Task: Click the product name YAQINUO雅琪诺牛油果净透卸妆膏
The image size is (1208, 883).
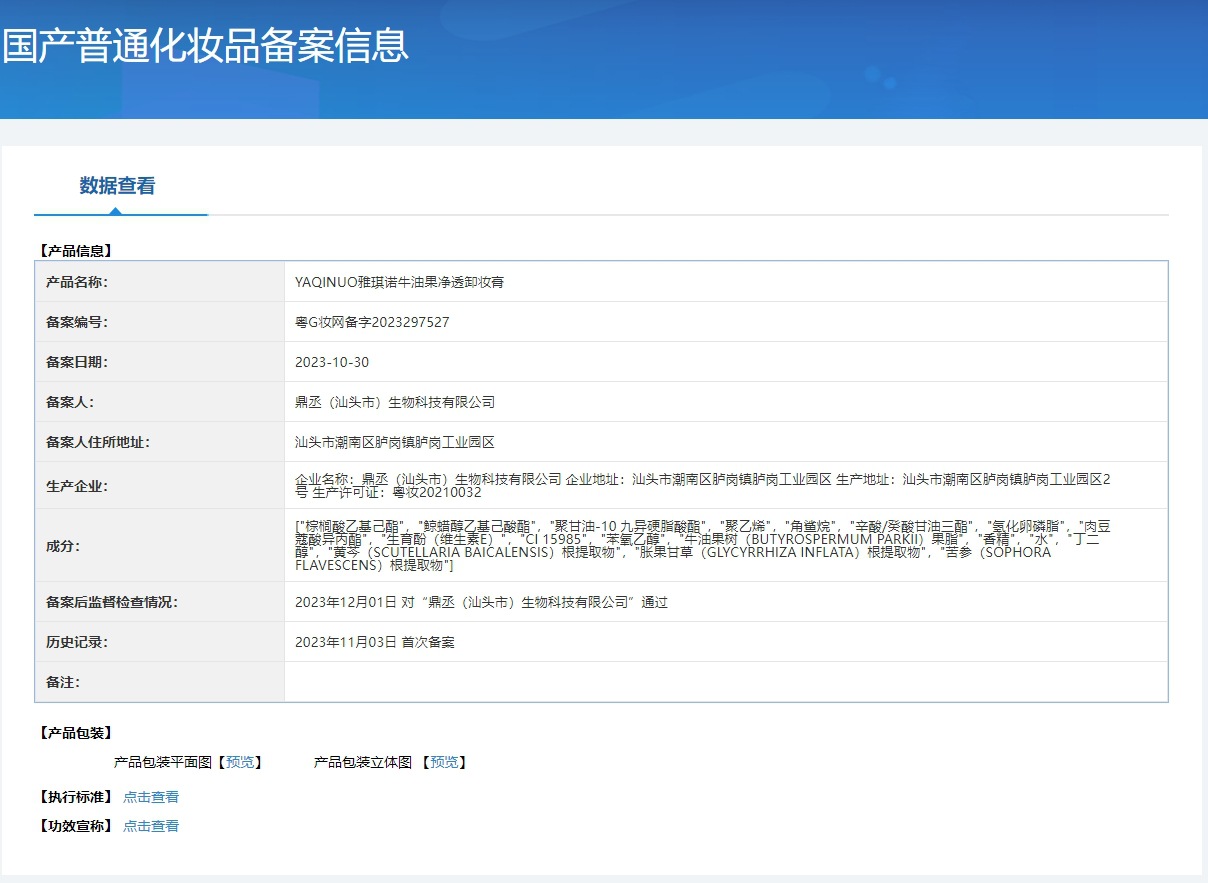Action: point(400,282)
